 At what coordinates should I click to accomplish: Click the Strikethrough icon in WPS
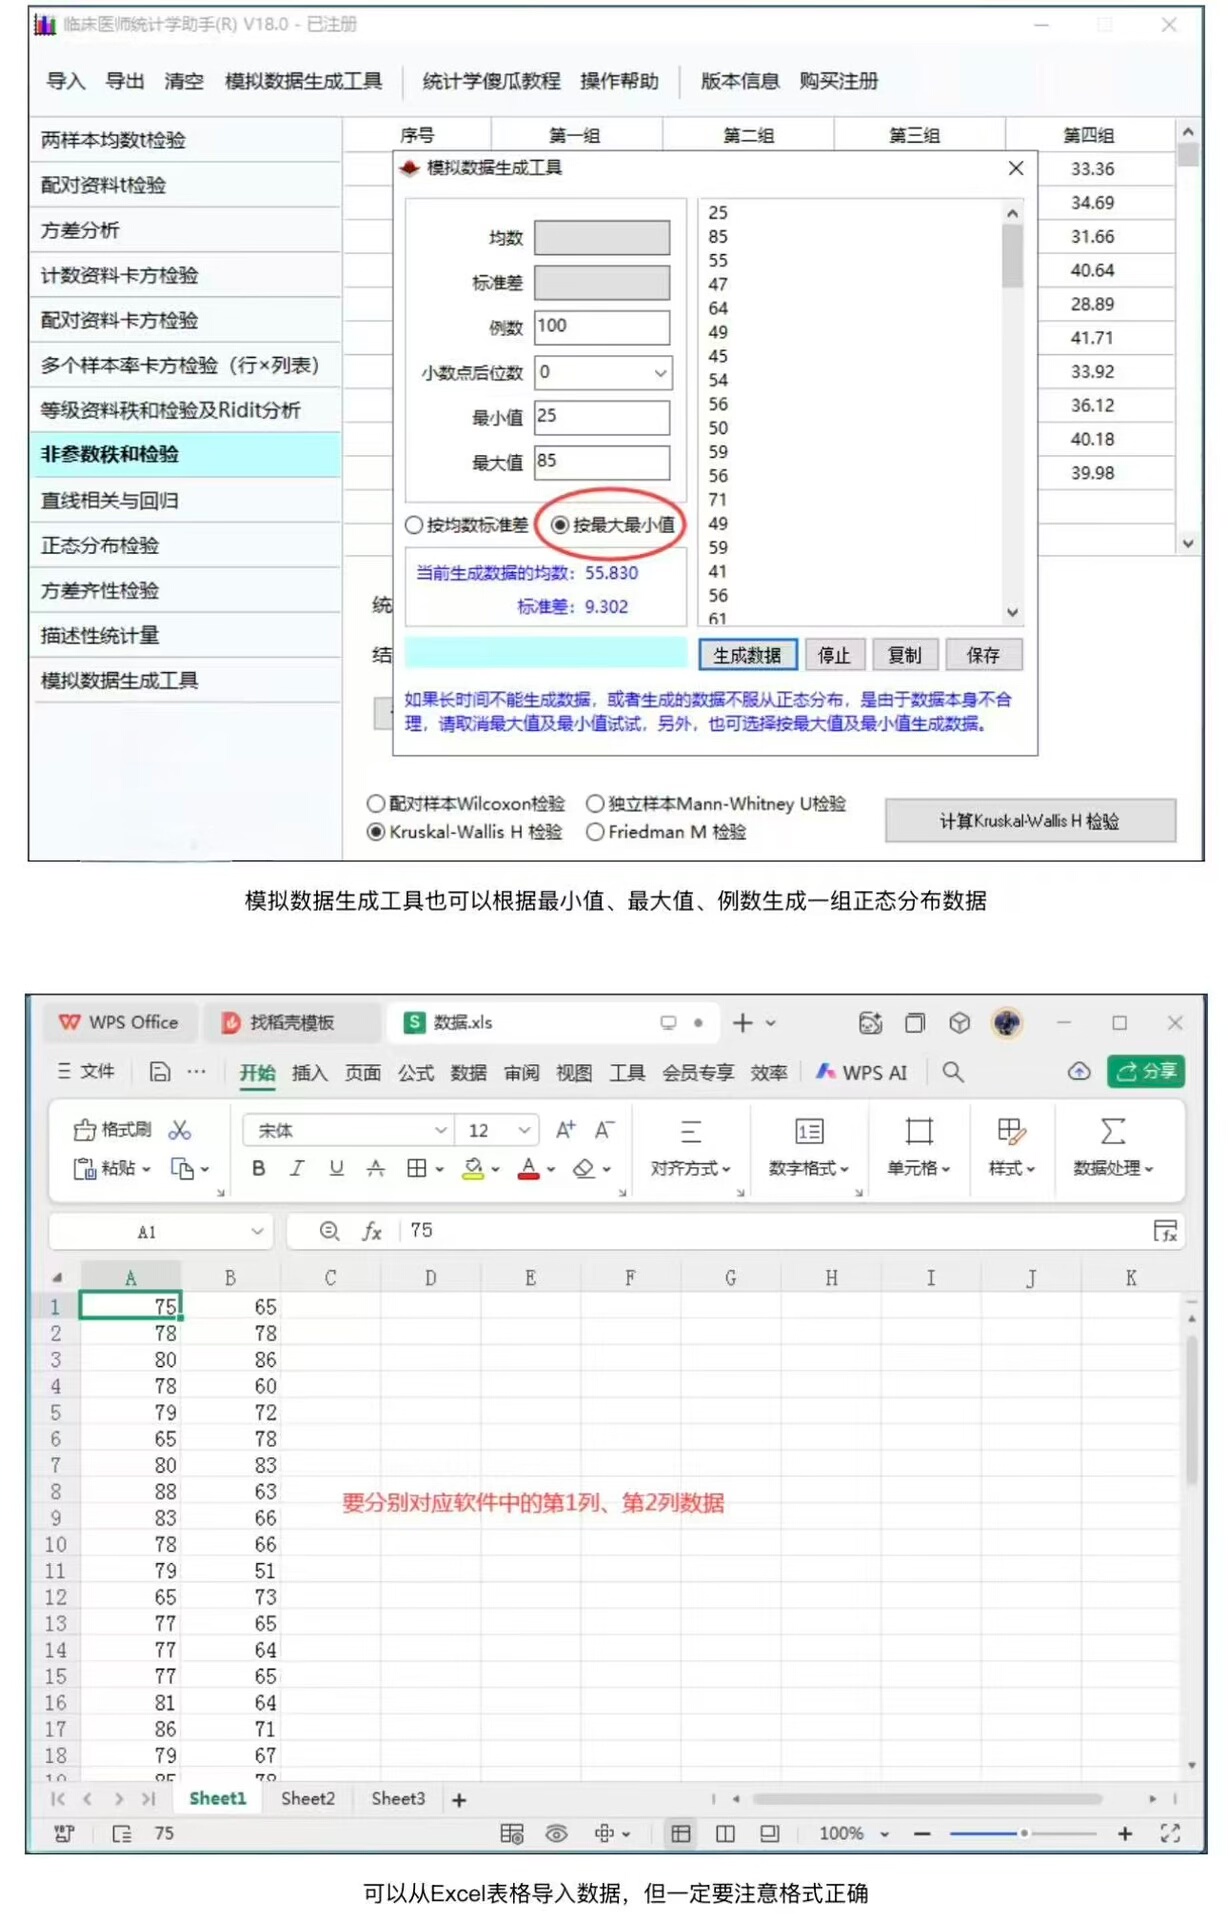(376, 1168)
